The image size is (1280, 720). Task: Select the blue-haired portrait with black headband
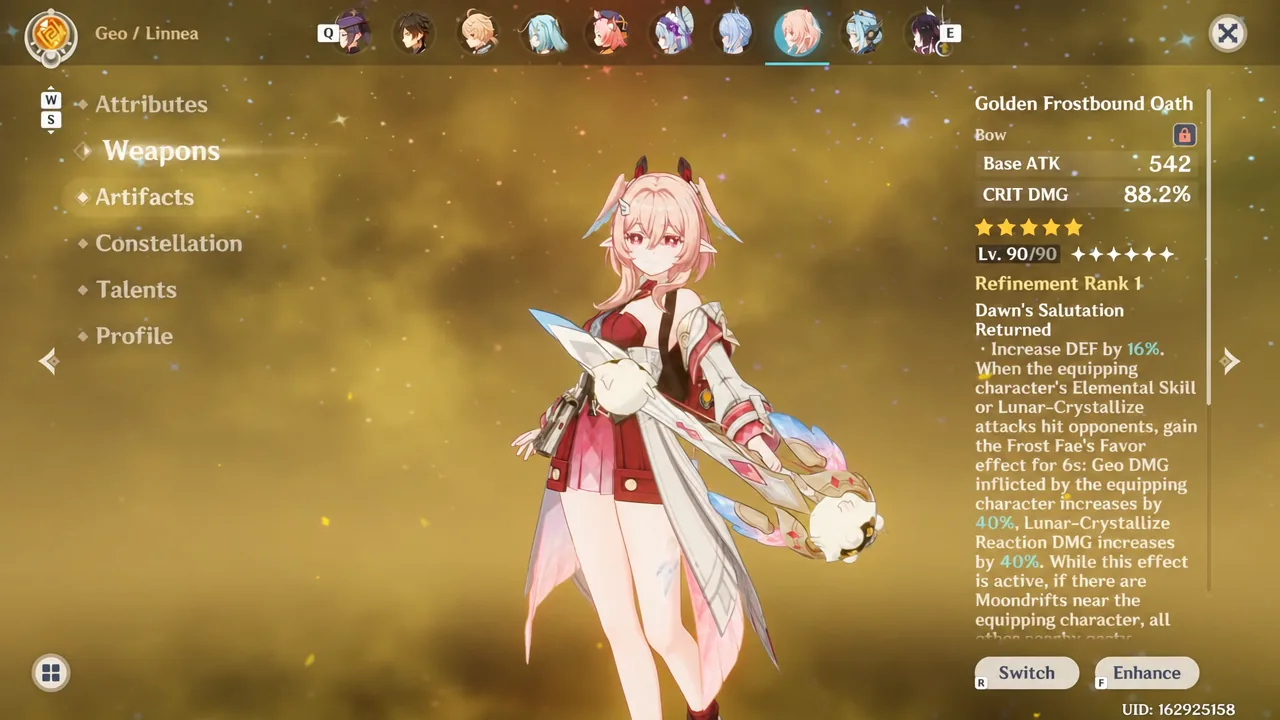861,33
